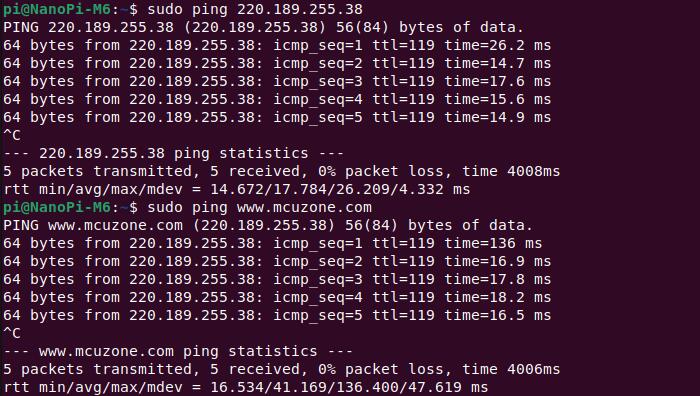
Task: Click rtt value 14.672/17.784/26.209/4.332
Action: (x=327, y=189)
